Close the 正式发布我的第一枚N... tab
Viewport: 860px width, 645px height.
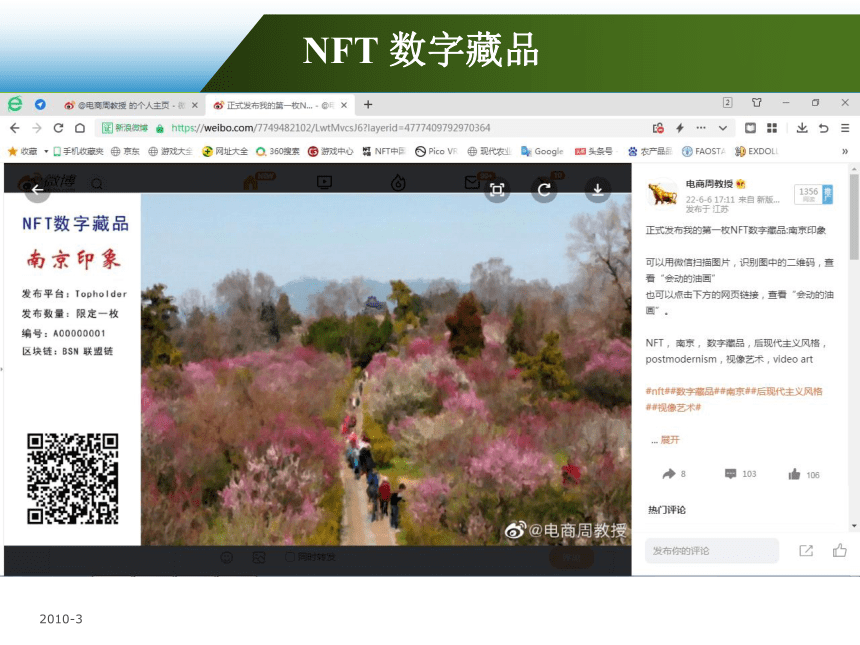pyautogui.click(x=344, y=105)
